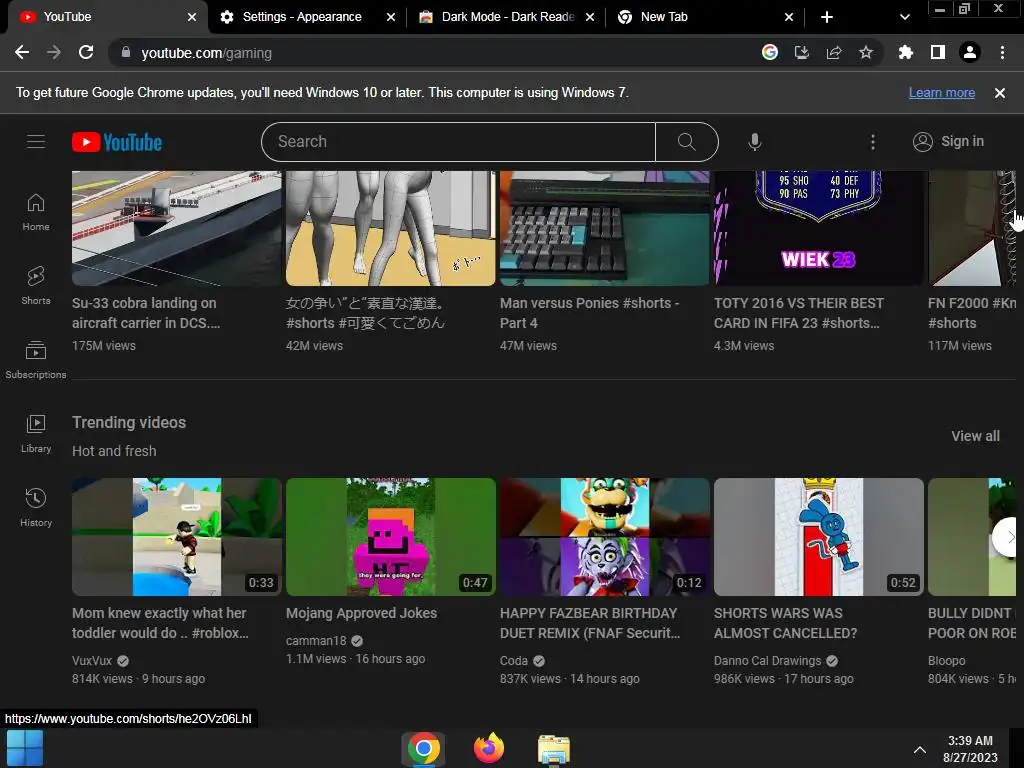Open Man versus Ponies short thumbnail
Screen dimensions: 1024x768
(x=604, y=228)
